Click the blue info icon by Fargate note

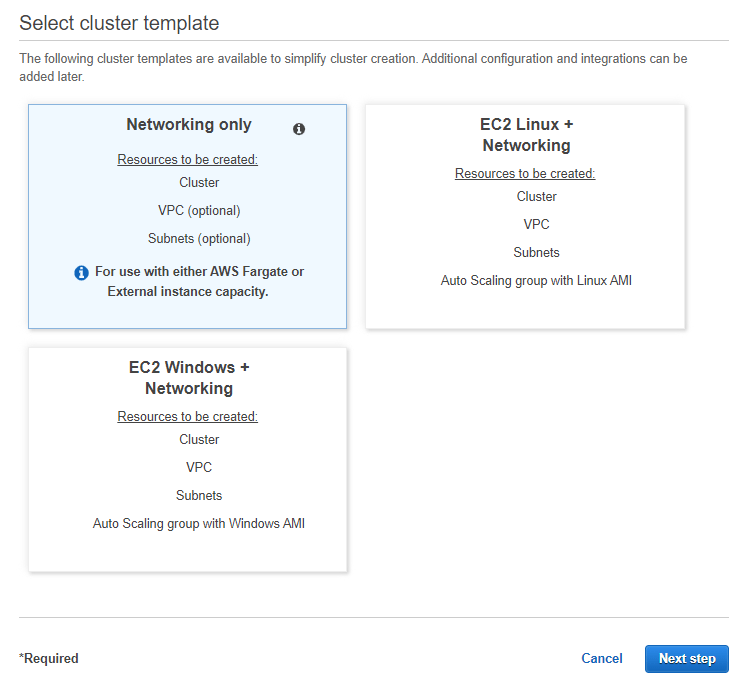click(82, 273)
